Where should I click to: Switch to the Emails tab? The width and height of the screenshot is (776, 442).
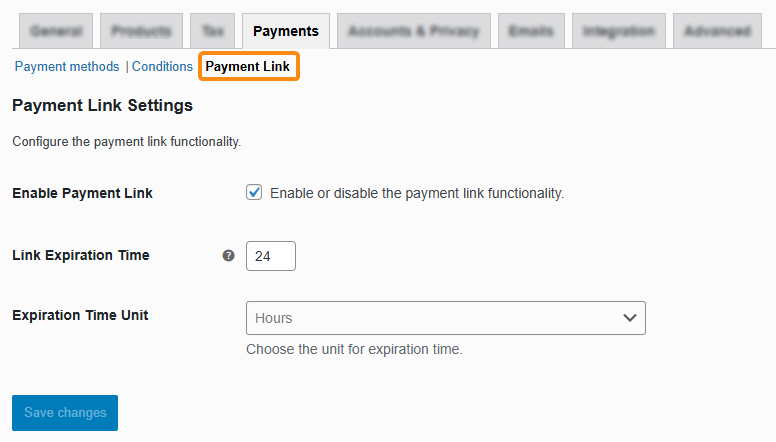531,32
